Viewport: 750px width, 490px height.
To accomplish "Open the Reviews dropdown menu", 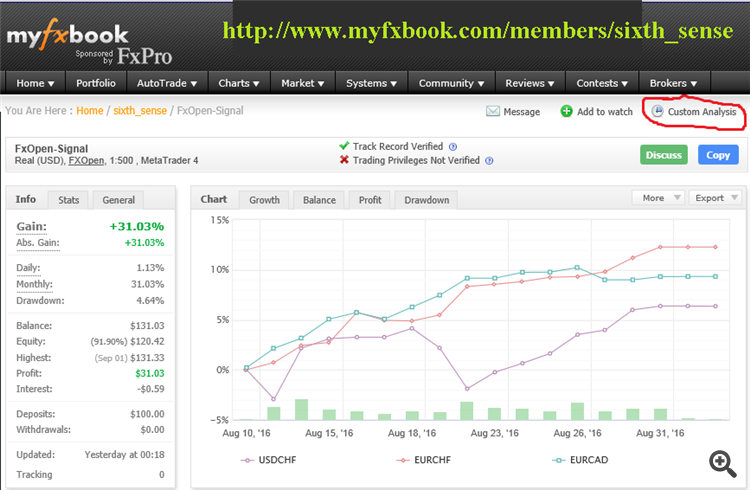I will click(x=530, y=83).
